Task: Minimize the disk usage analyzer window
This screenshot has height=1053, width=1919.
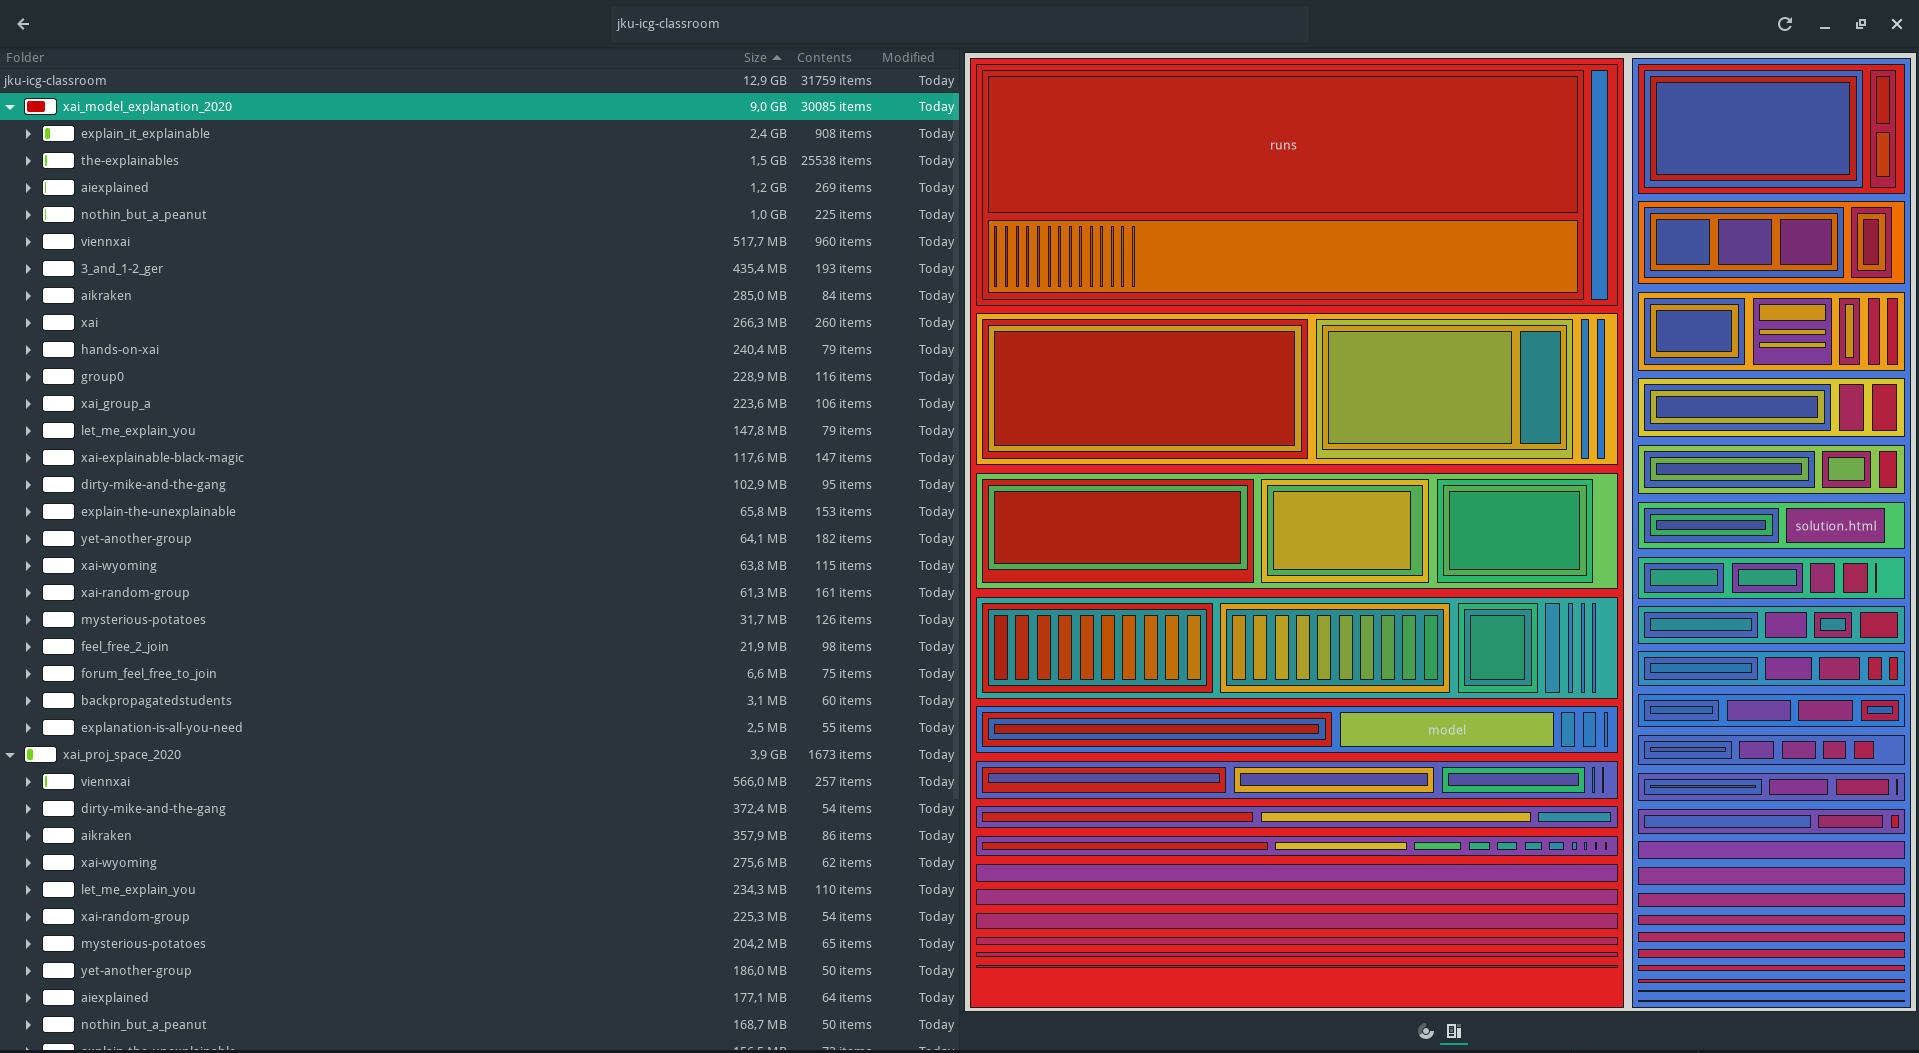Action: 1824,24
